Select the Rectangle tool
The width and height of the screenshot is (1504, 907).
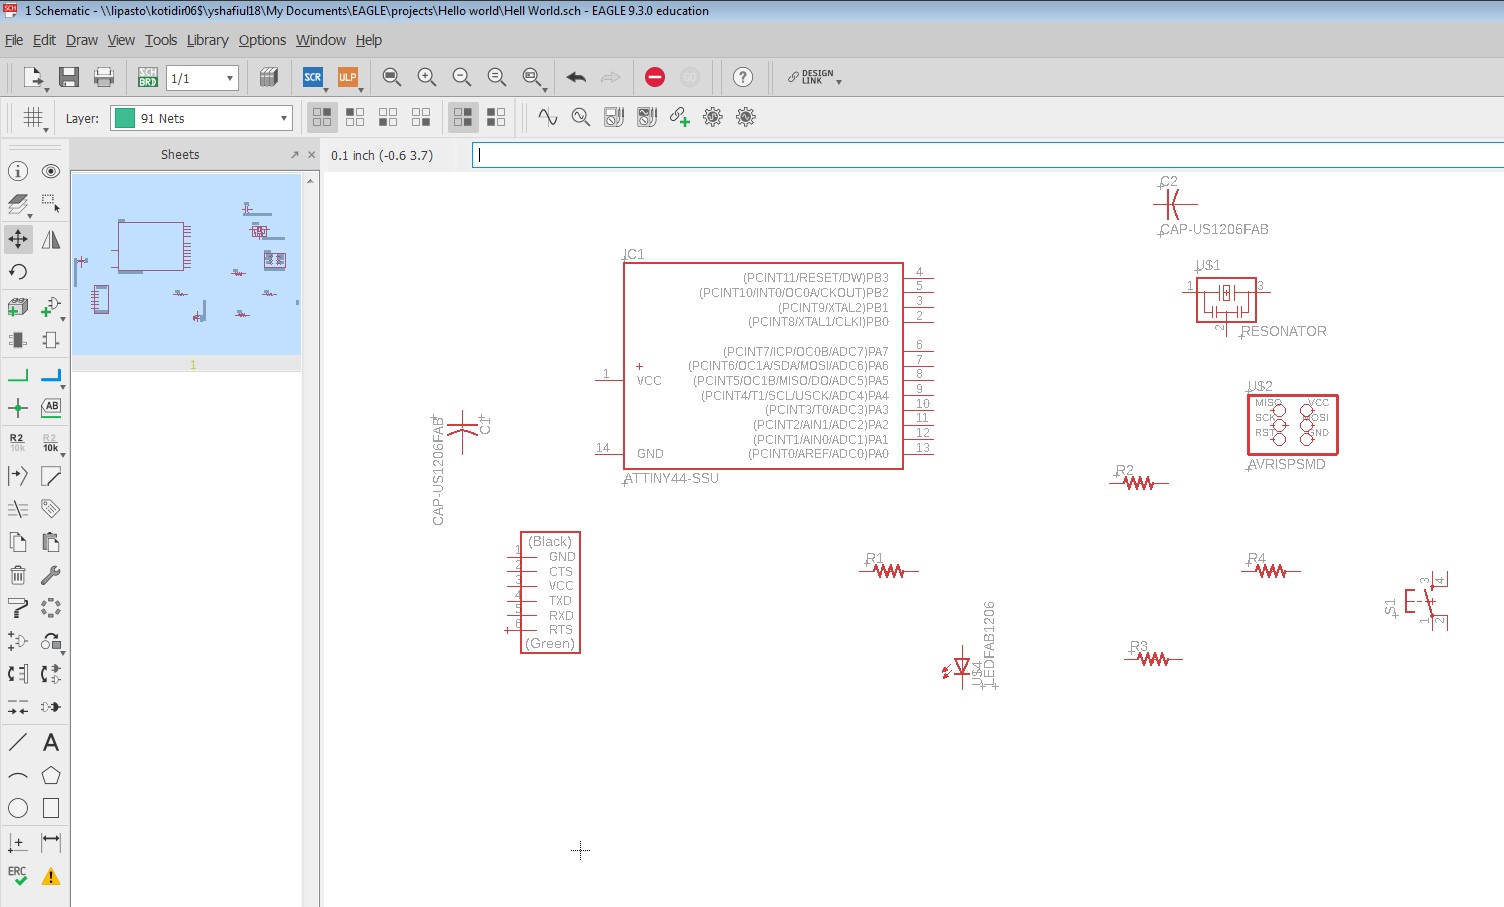click(51, 808)
